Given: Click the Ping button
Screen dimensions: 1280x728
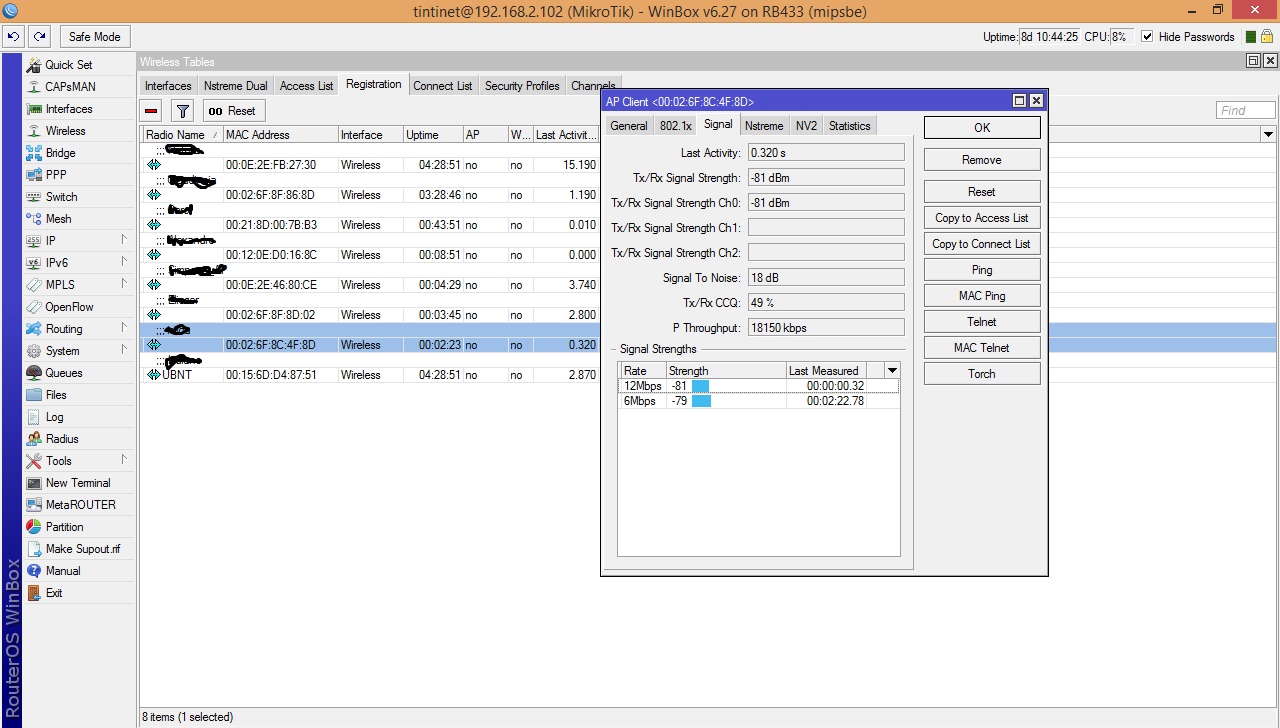Looking at the screenshot, I should click(982, 270).
